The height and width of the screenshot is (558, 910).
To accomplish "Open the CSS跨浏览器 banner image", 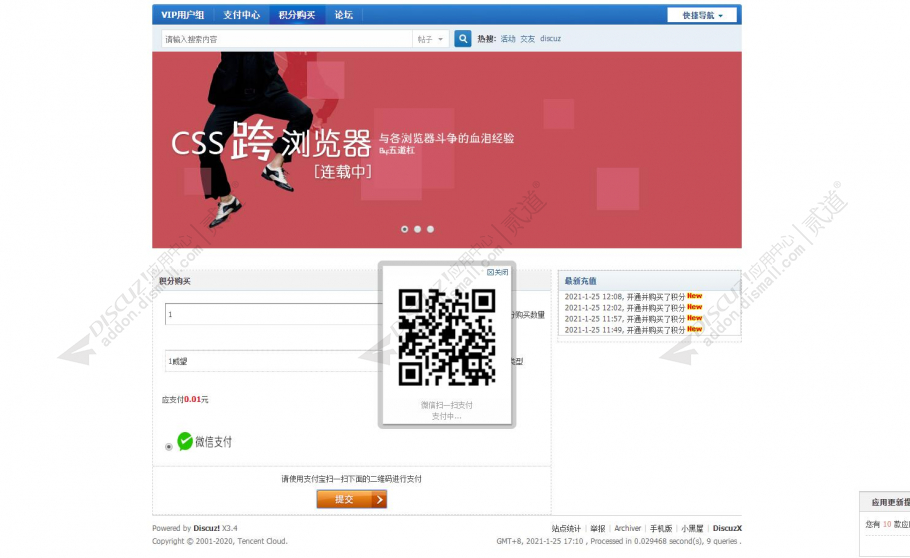I will point(447,150).
